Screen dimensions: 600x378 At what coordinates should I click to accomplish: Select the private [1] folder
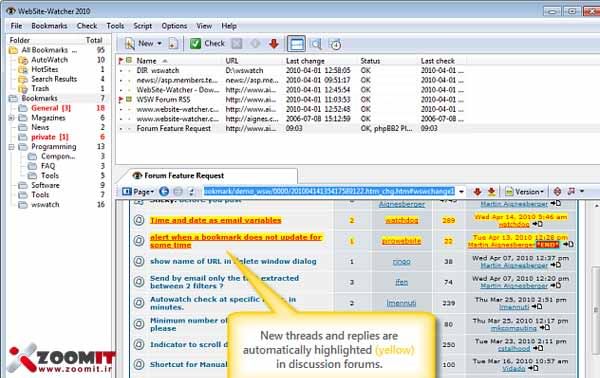click(49, 137)
